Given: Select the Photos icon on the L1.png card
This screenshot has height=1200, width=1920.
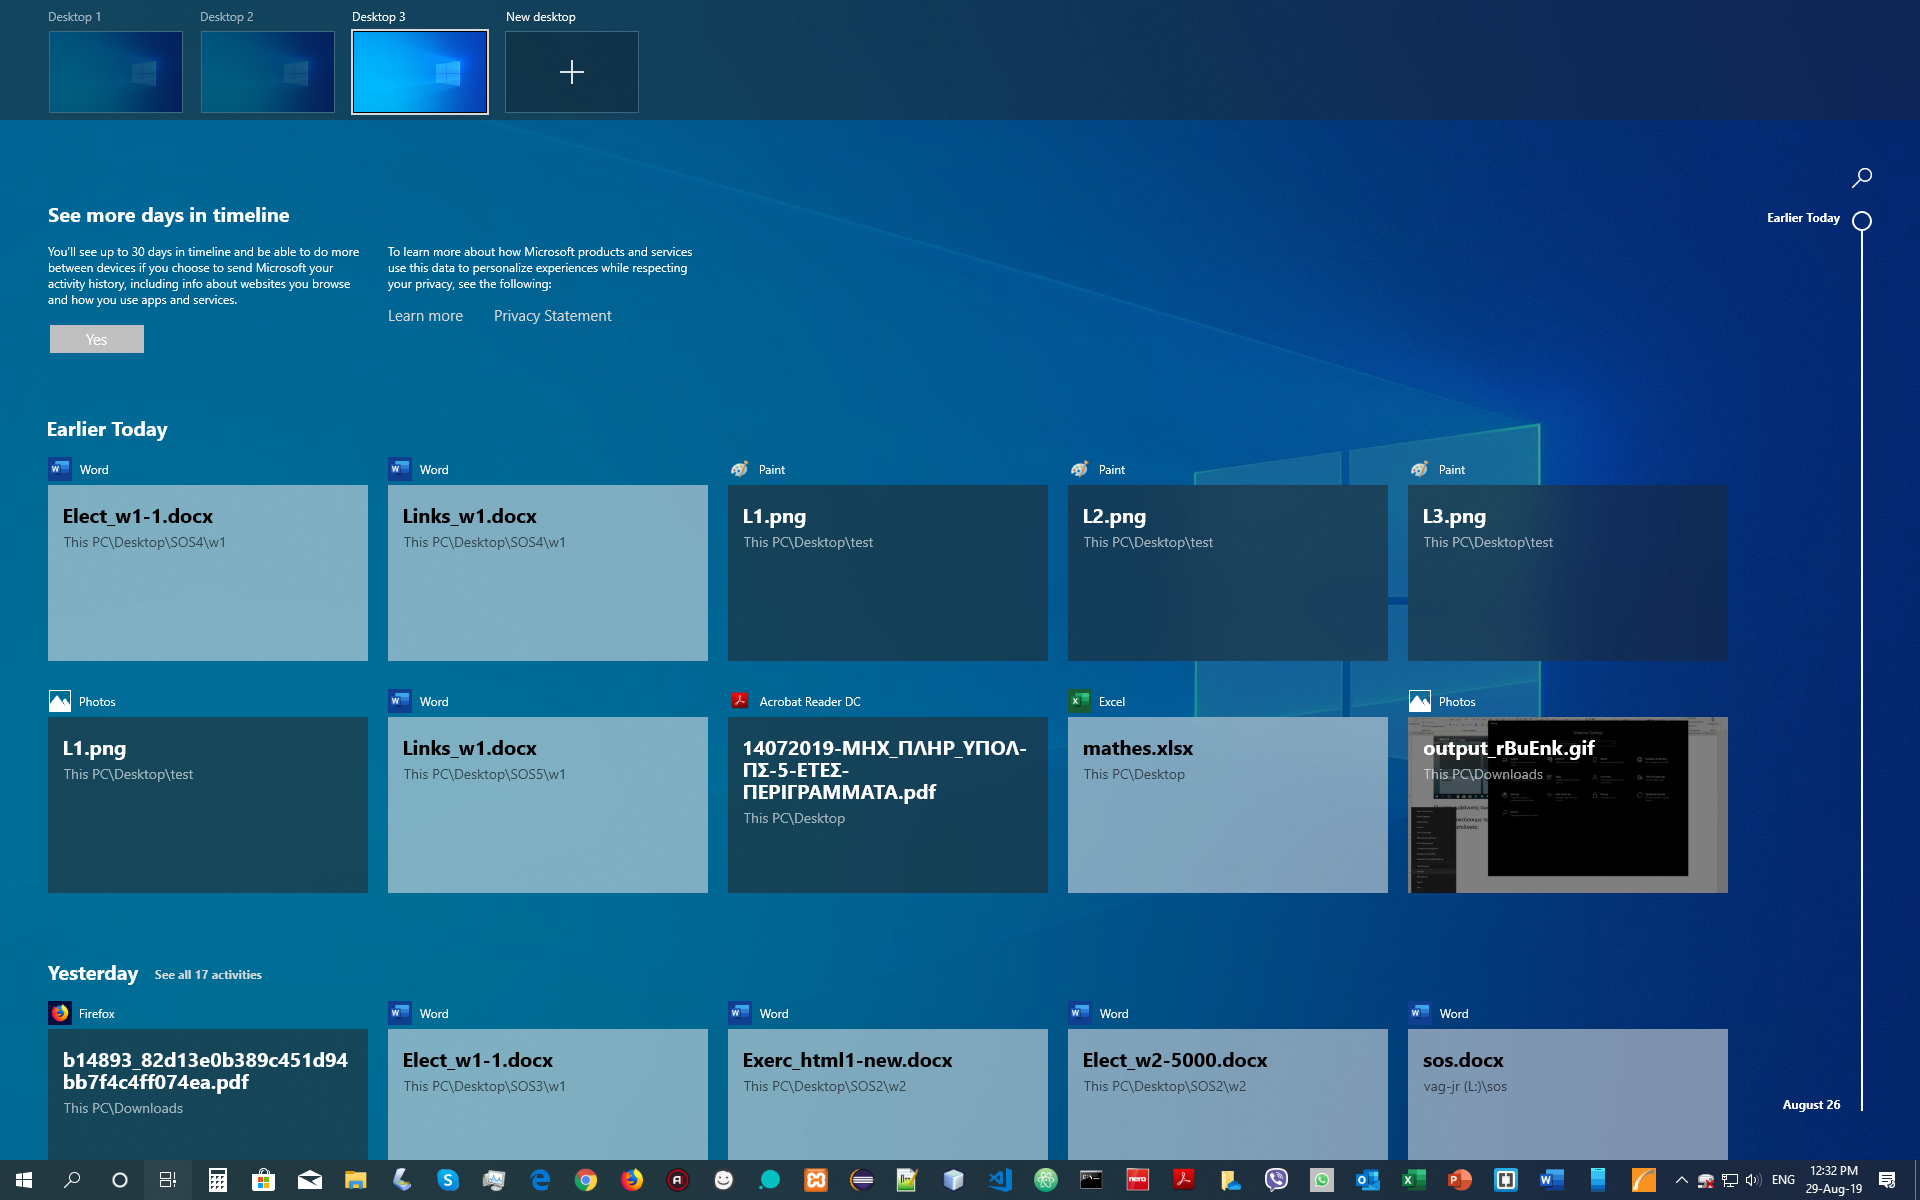Looking at the screenshot, I should click(x=61, y=701).
